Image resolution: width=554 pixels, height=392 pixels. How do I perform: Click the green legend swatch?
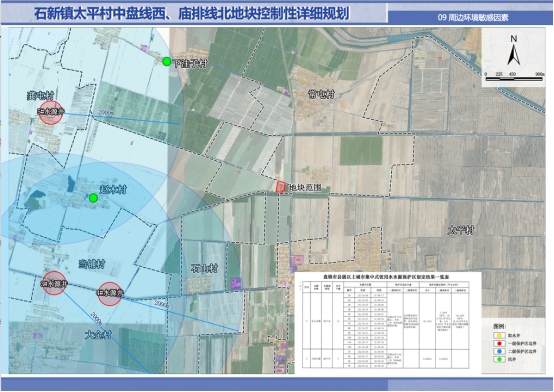point(499,359)
